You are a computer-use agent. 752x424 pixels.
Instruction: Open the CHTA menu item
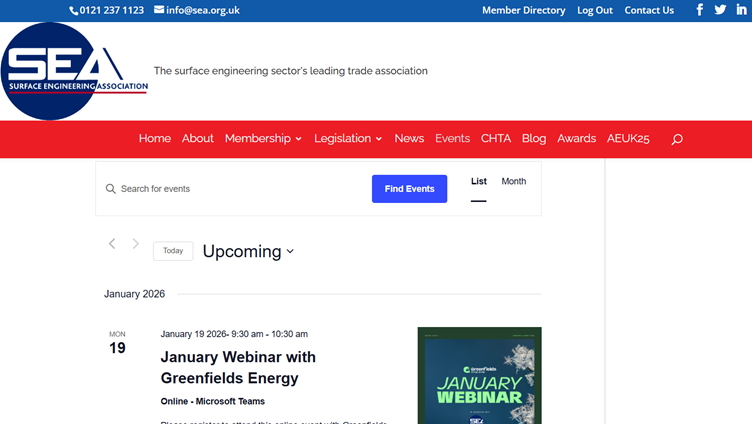(x=496, y=139)
